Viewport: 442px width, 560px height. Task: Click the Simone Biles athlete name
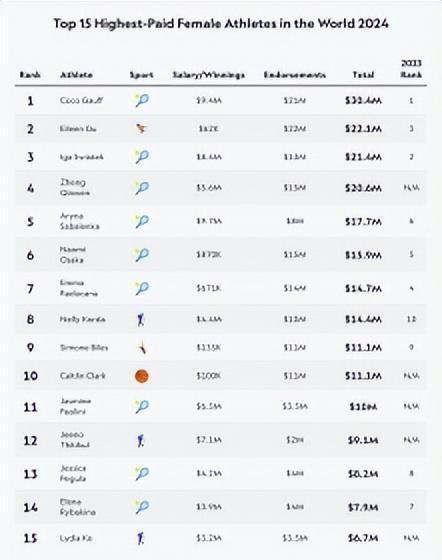84,348
